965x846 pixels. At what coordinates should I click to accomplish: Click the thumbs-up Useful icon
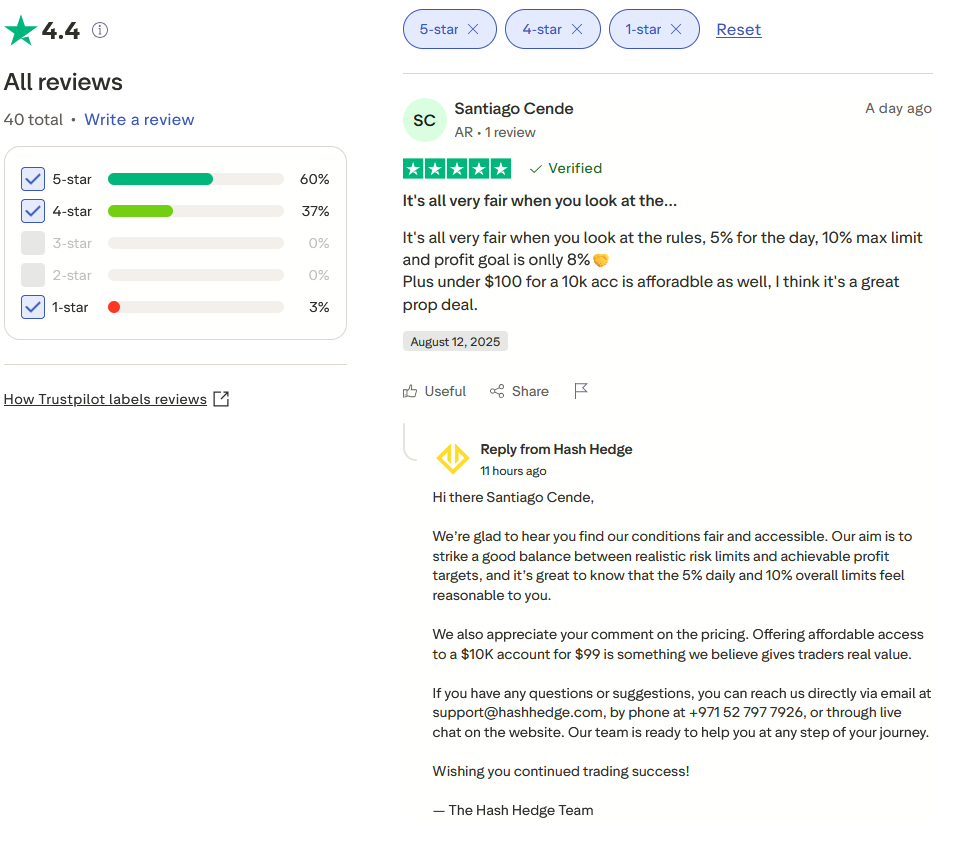pyautogui.click(x=410, y=391)
